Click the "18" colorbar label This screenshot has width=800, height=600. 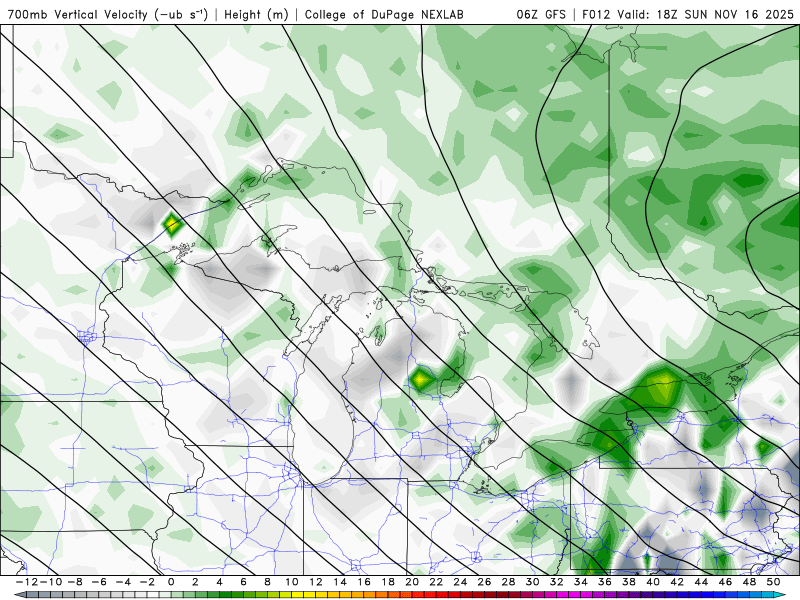click(388, 582)
